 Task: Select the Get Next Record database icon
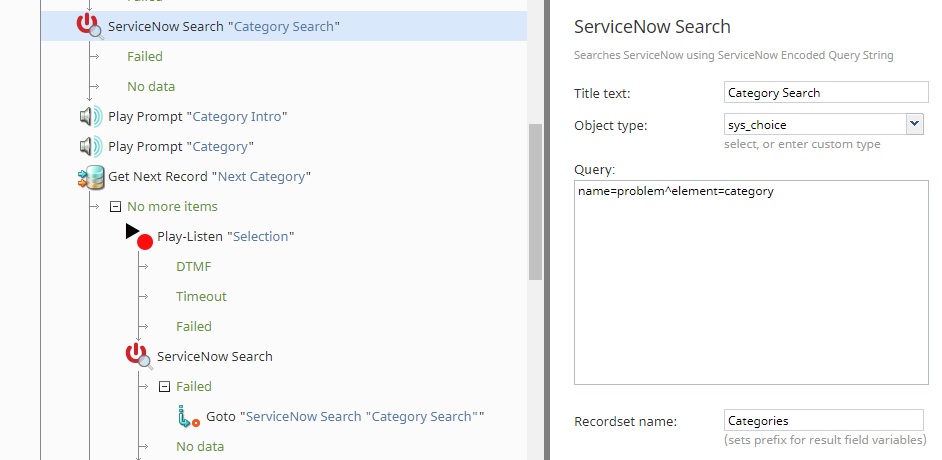tap(91, 177)
